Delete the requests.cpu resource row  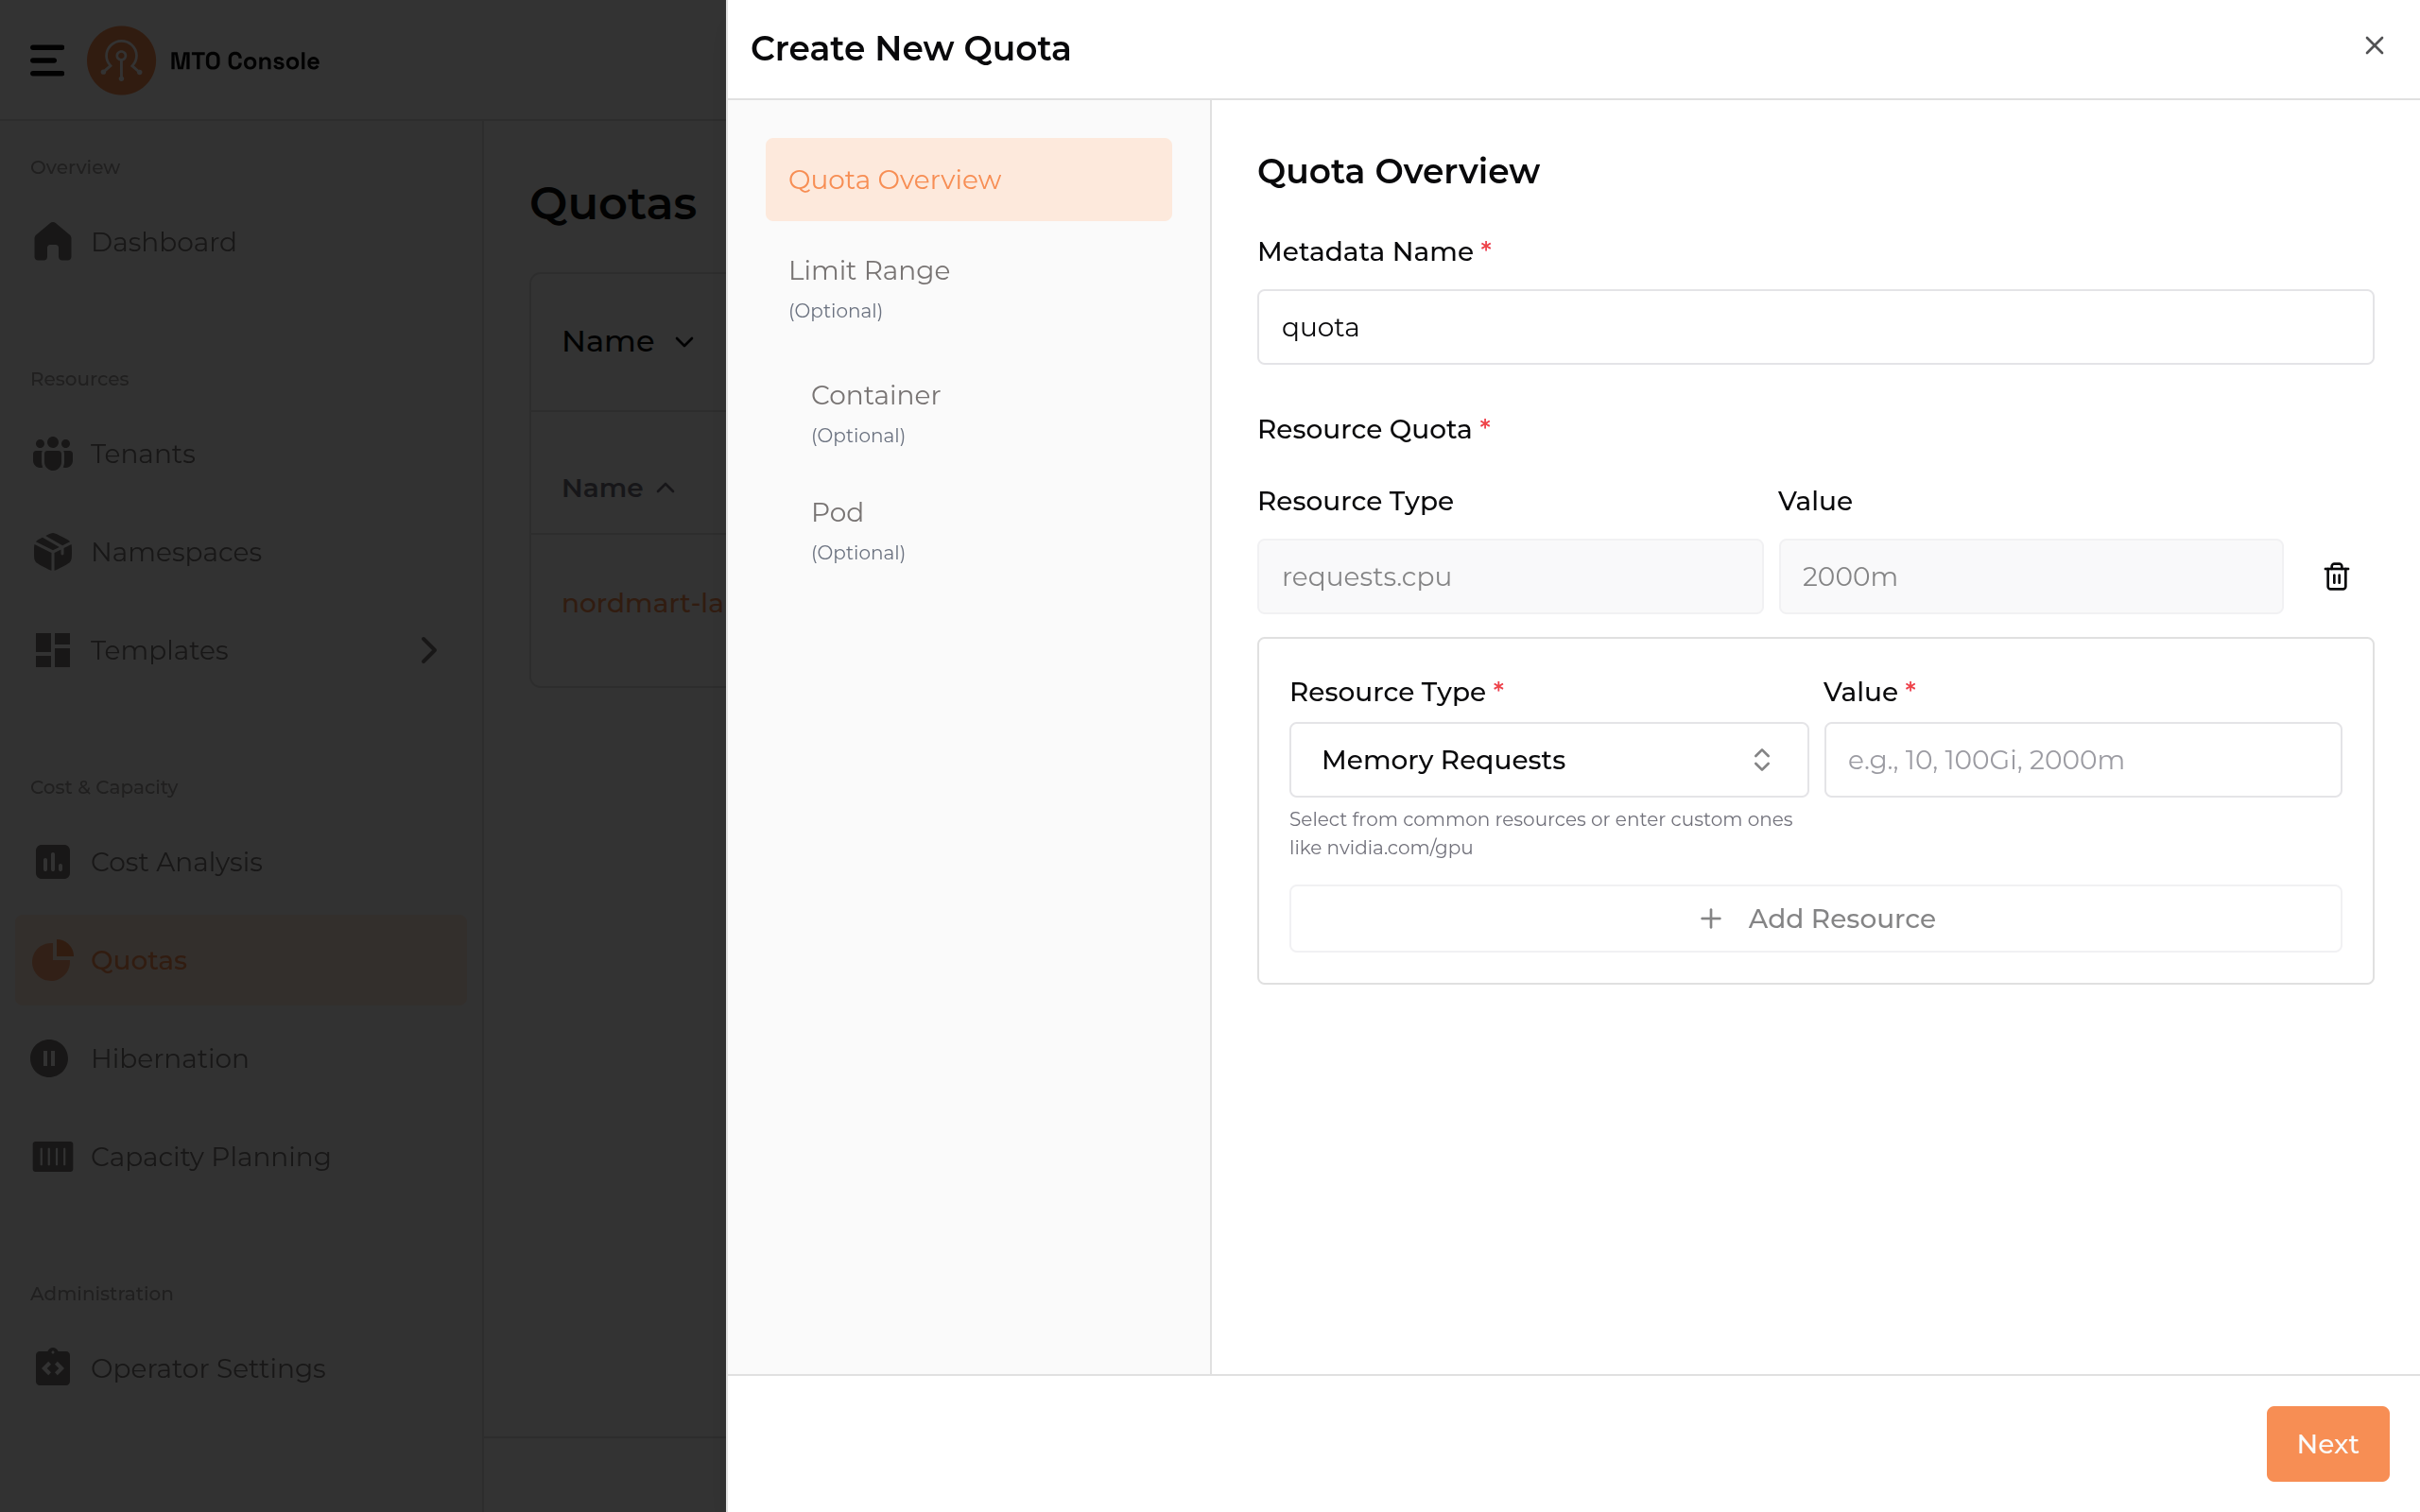click(x=2337, y=577)
